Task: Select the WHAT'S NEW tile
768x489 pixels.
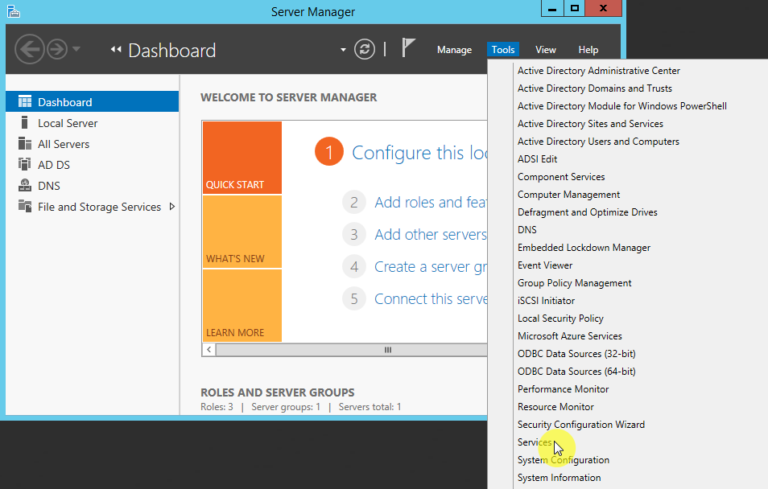Action: click(242, 231)
